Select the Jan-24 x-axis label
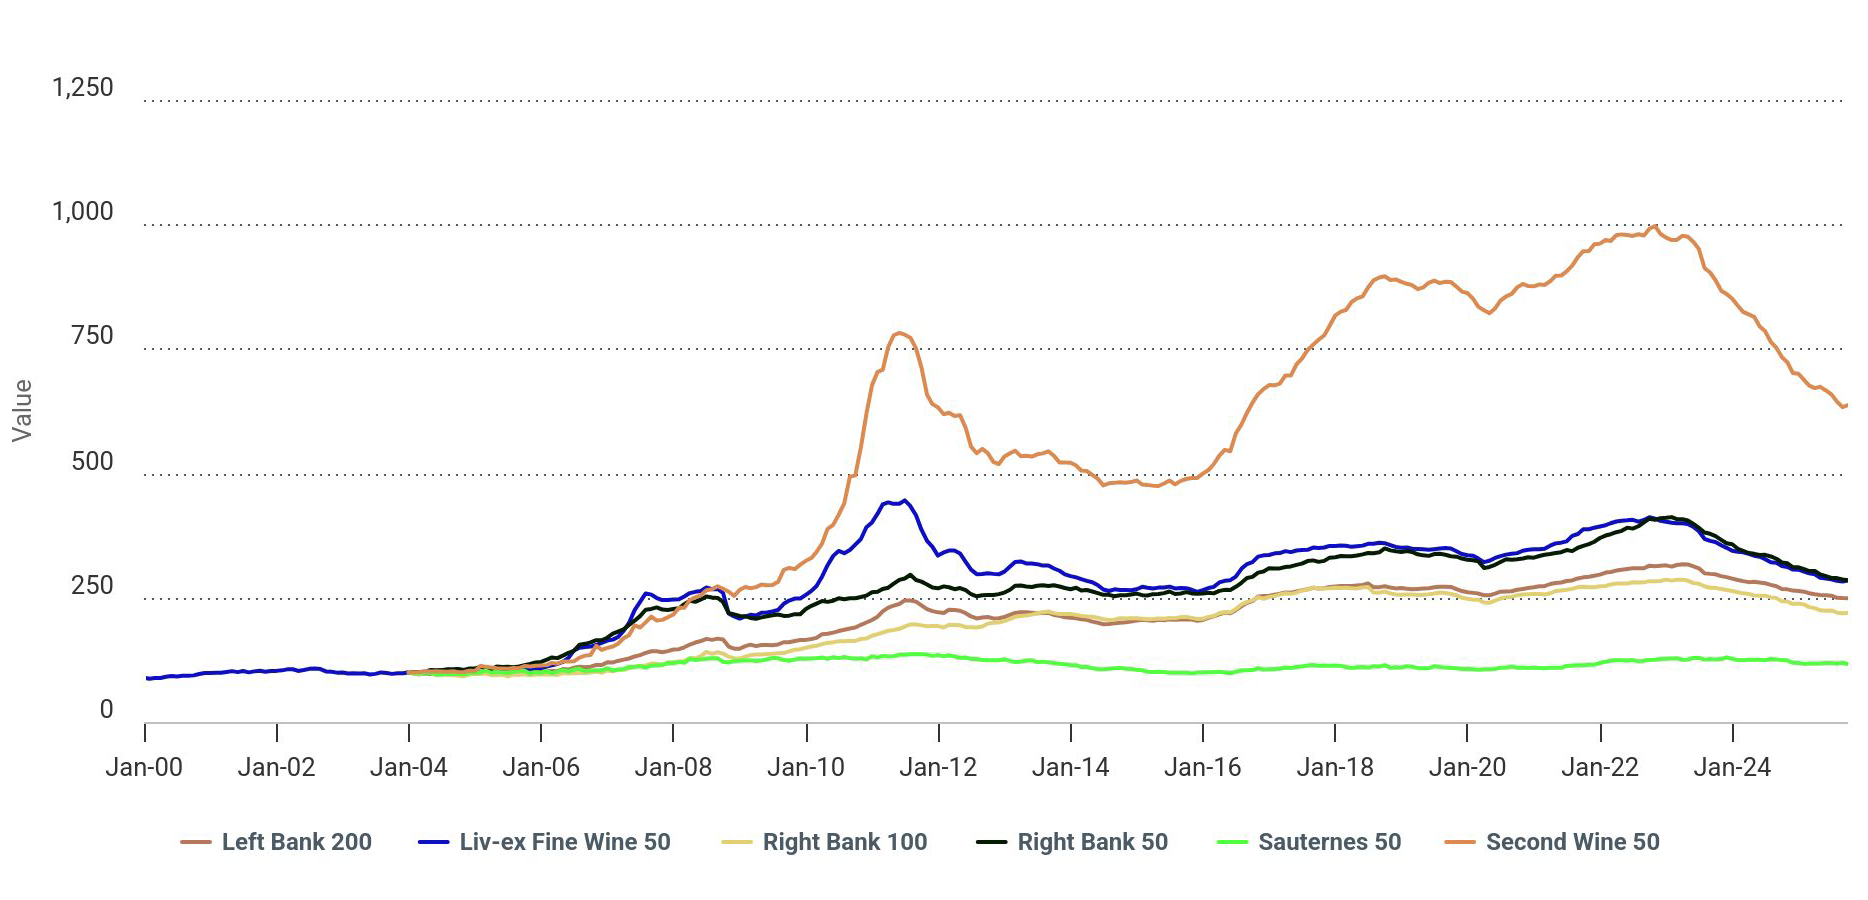The image size is (1868, 900). [x=1732, y=767]
